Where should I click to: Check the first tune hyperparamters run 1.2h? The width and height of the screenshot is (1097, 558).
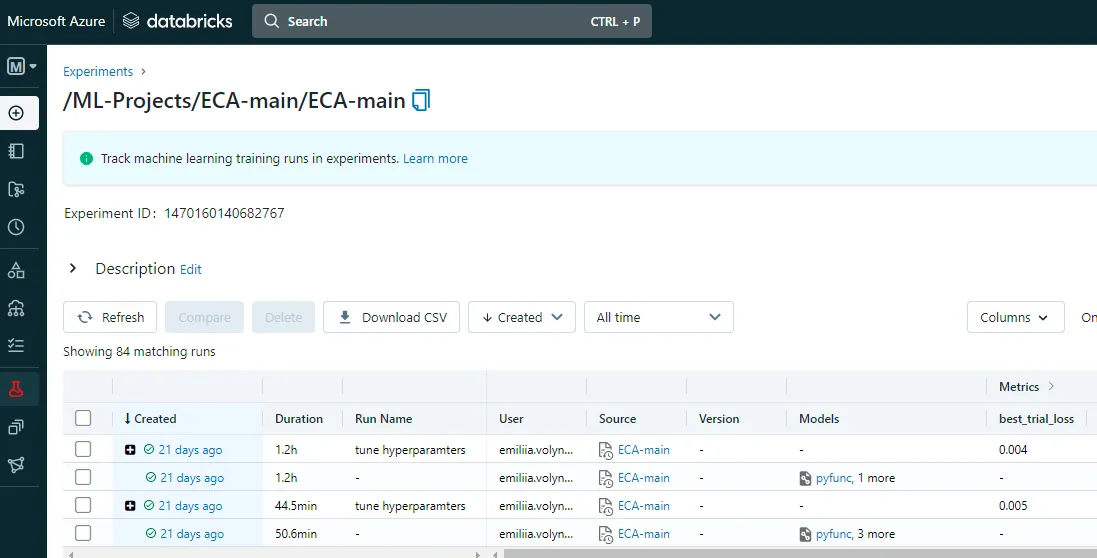83,449
